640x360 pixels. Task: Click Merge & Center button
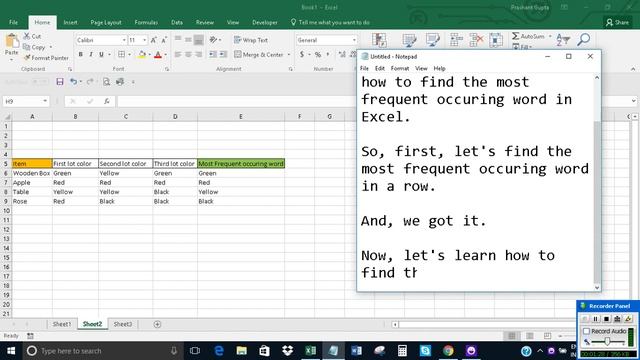tap(259, 54)
